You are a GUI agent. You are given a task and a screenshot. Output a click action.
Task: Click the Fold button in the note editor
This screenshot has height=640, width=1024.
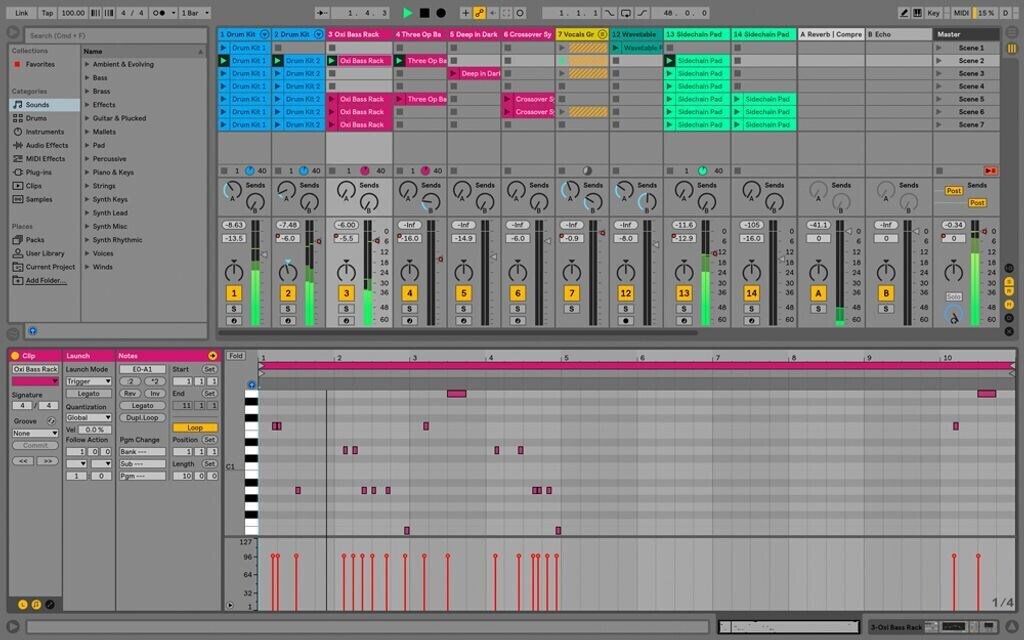click(235, 356)
